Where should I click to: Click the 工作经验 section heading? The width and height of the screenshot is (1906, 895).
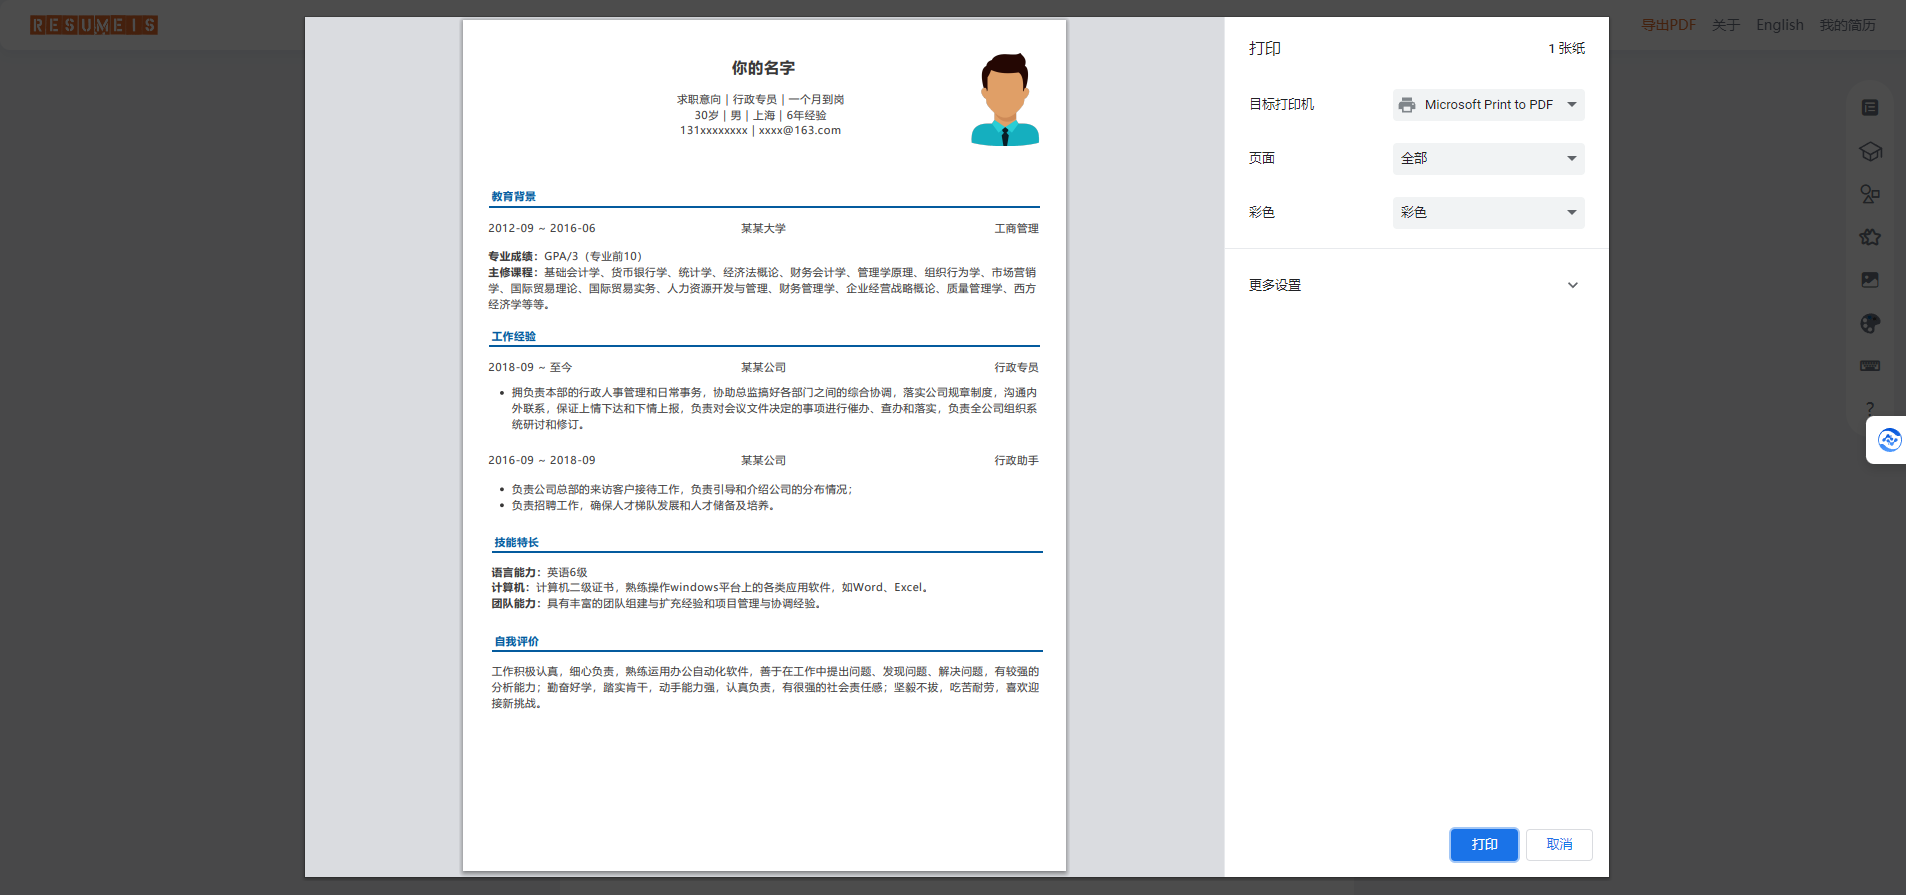(514, 337)
